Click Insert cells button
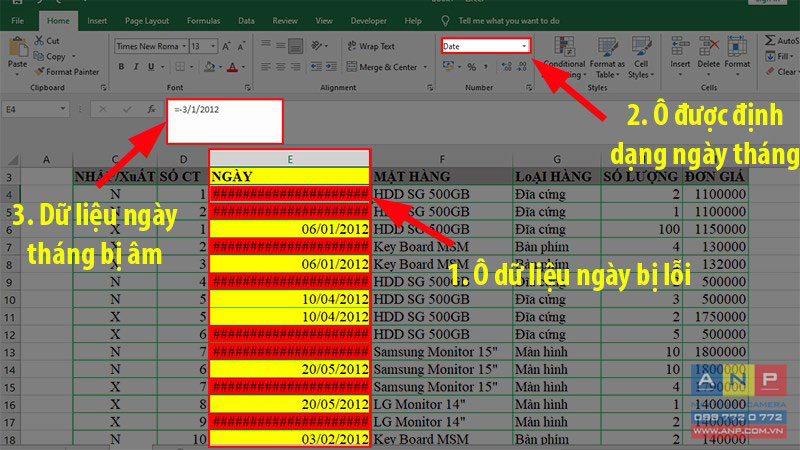Screen dimensions: 800x450 click(680, 56)
